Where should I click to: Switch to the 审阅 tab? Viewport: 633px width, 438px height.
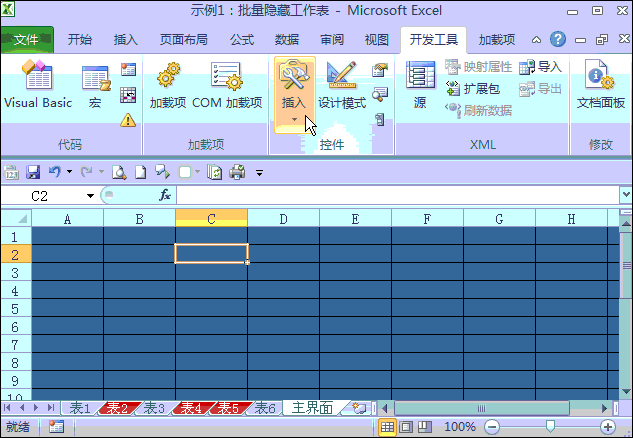click(x=332, y=40)
